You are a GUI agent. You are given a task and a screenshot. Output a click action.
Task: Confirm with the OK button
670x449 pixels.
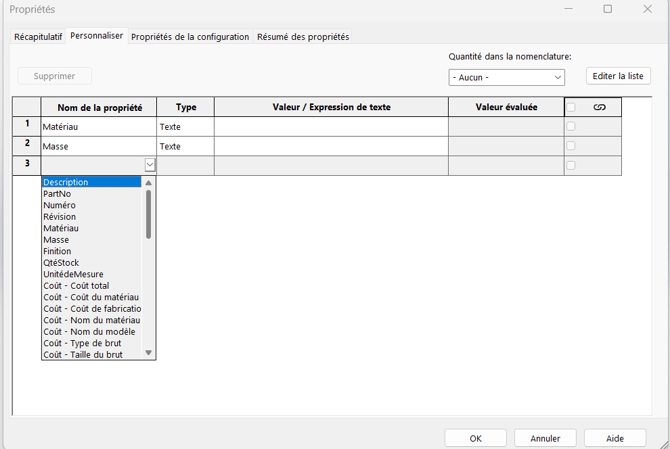pyautogui.click(x=476, y=438)
